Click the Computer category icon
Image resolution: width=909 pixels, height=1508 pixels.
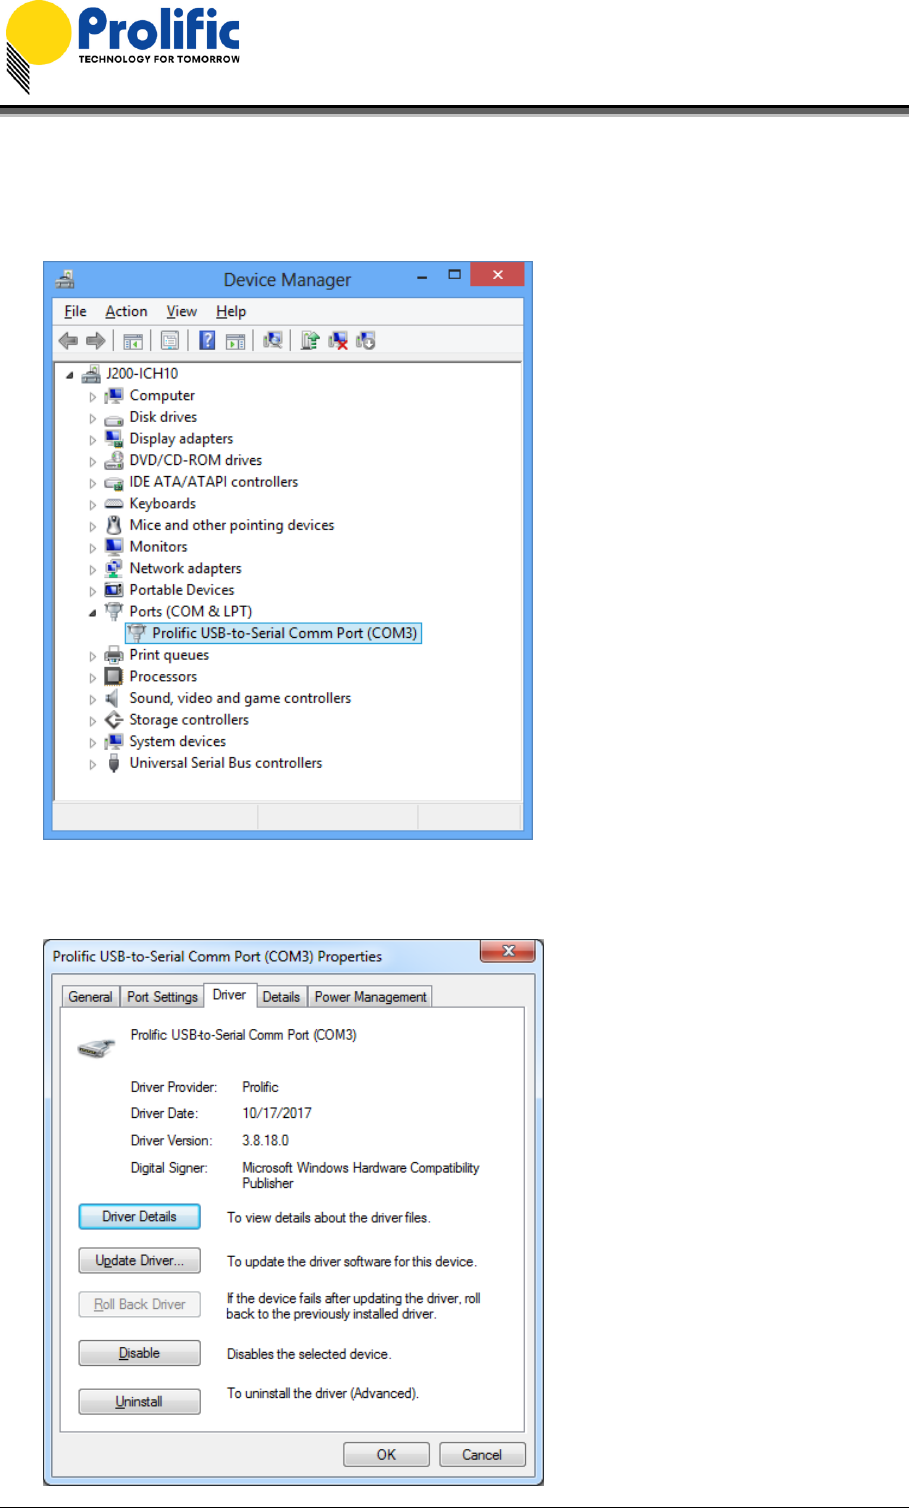[x=114, y=396]
